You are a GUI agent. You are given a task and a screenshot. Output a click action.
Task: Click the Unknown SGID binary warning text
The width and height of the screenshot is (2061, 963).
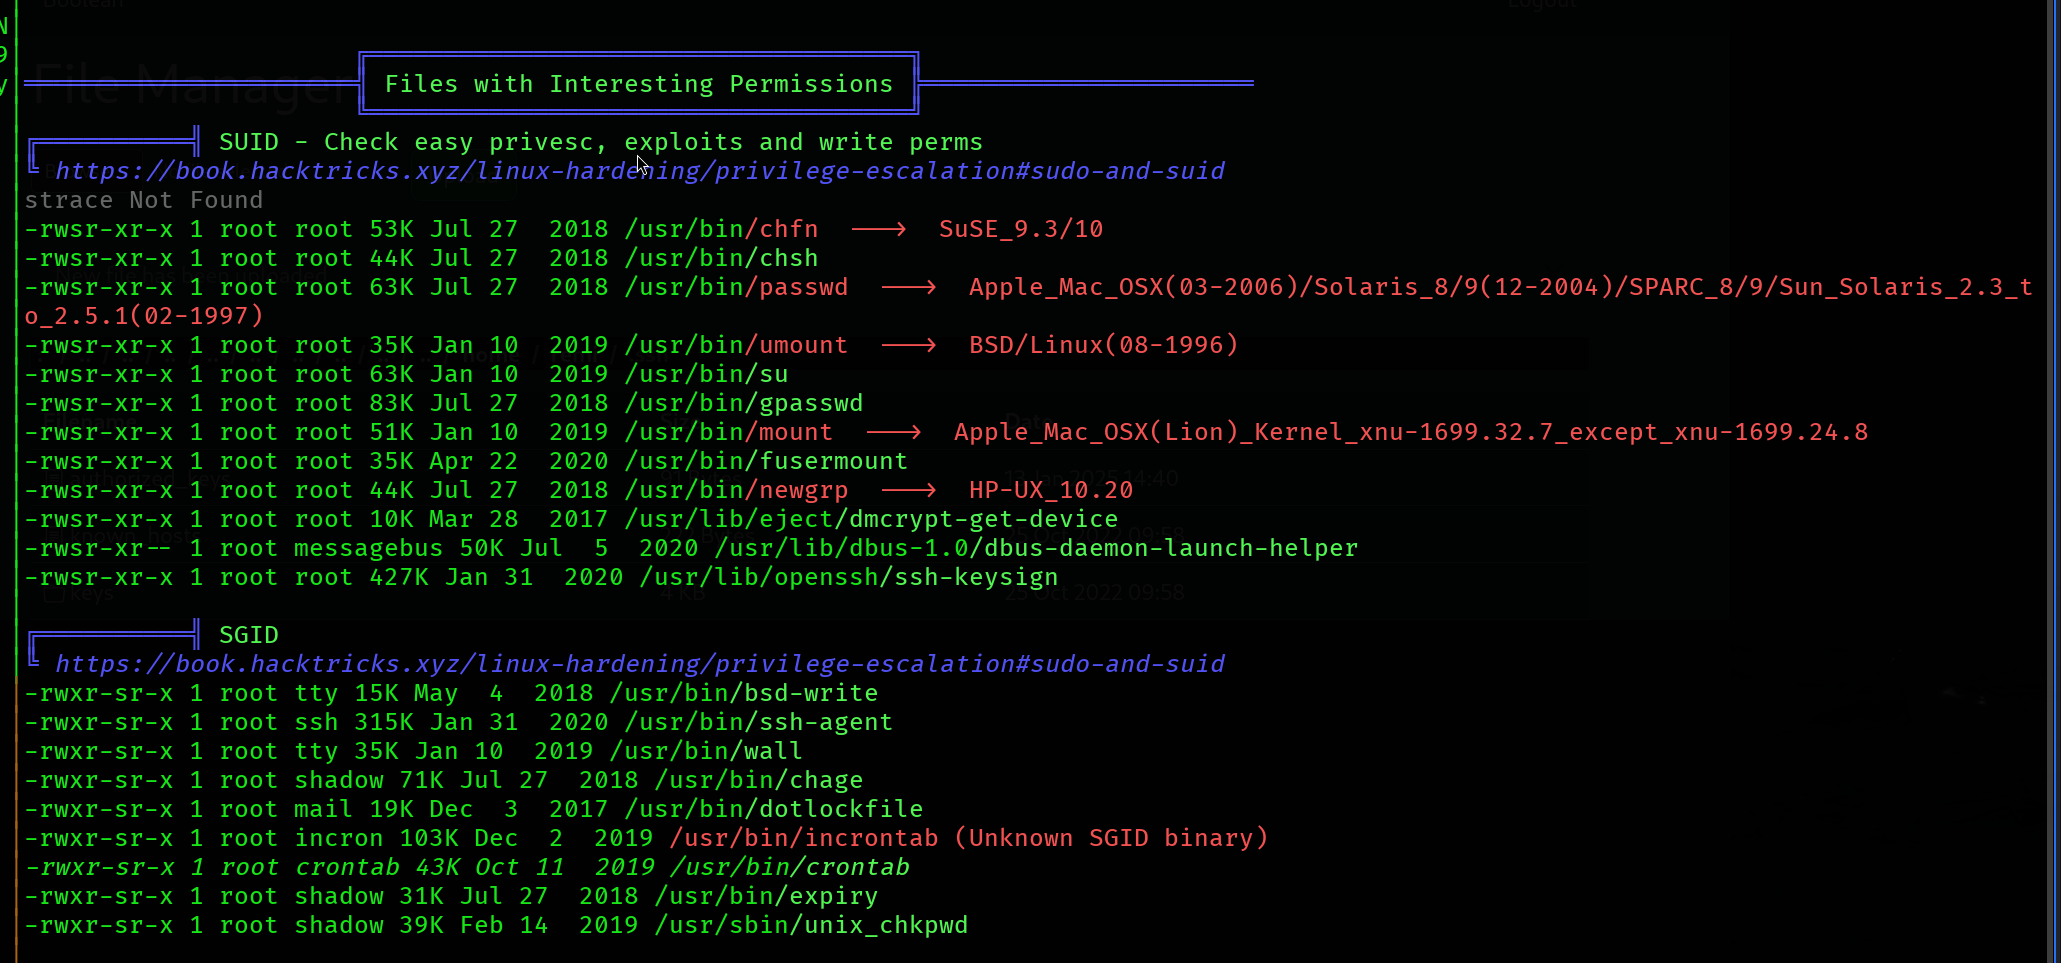coord(1110,838)
